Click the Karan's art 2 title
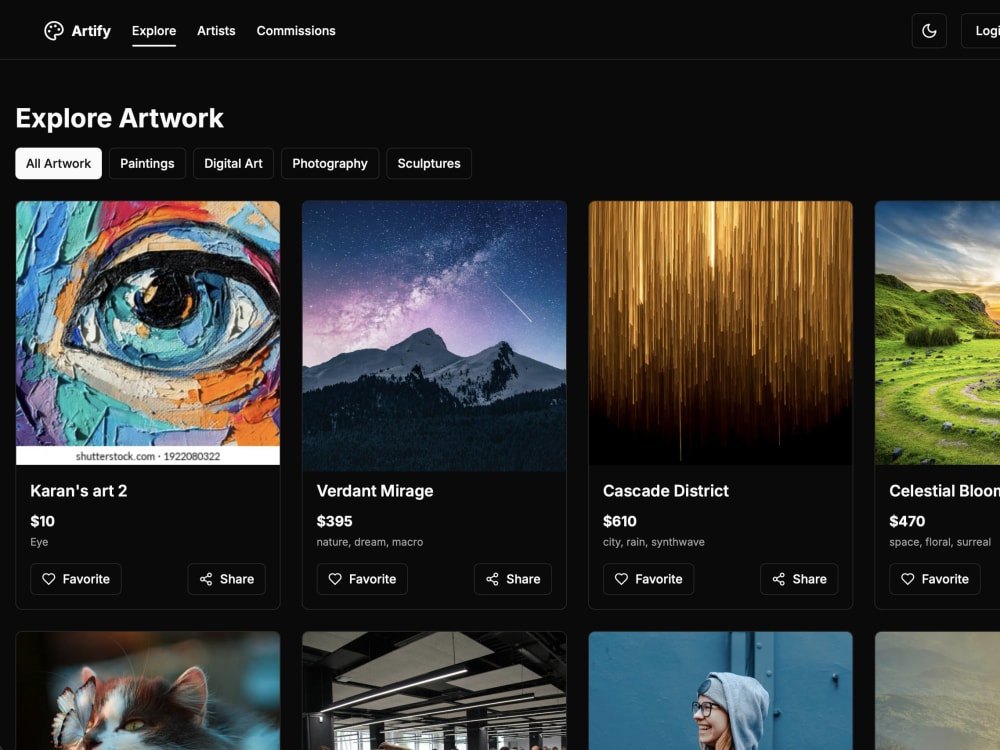 tap(78, 491)
